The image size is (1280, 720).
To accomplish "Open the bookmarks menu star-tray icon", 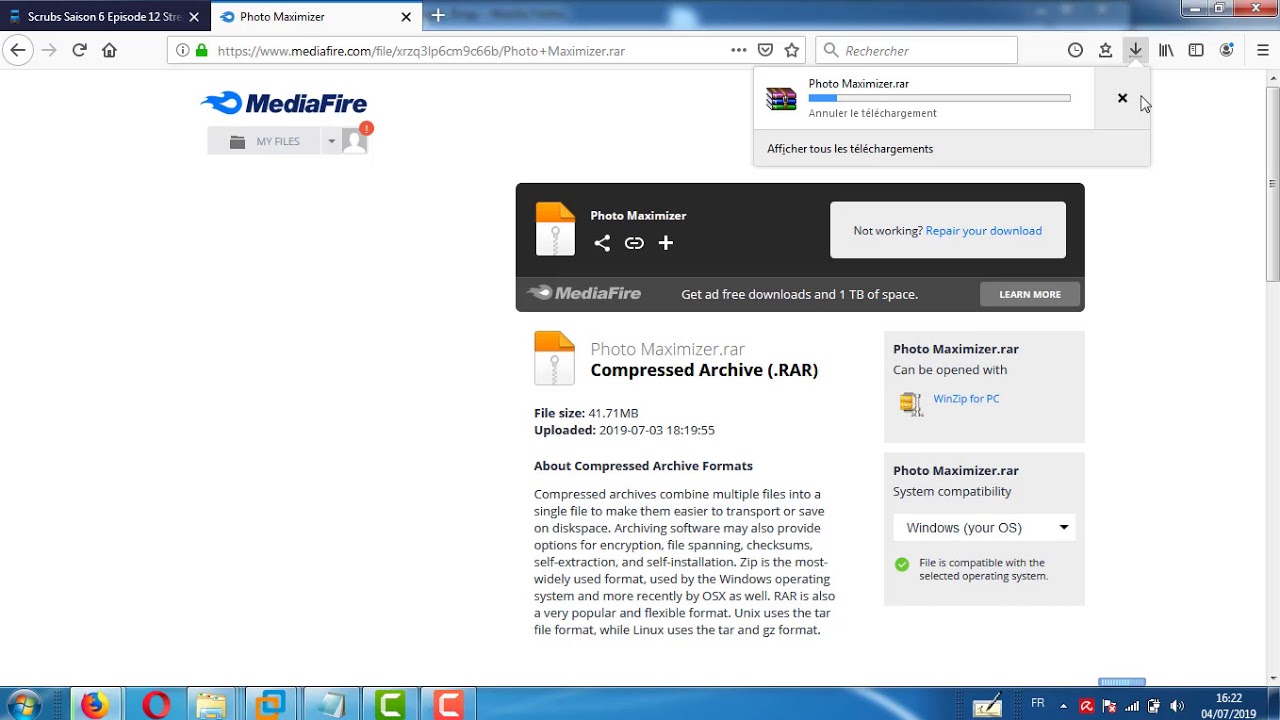I will (1105, 50).
